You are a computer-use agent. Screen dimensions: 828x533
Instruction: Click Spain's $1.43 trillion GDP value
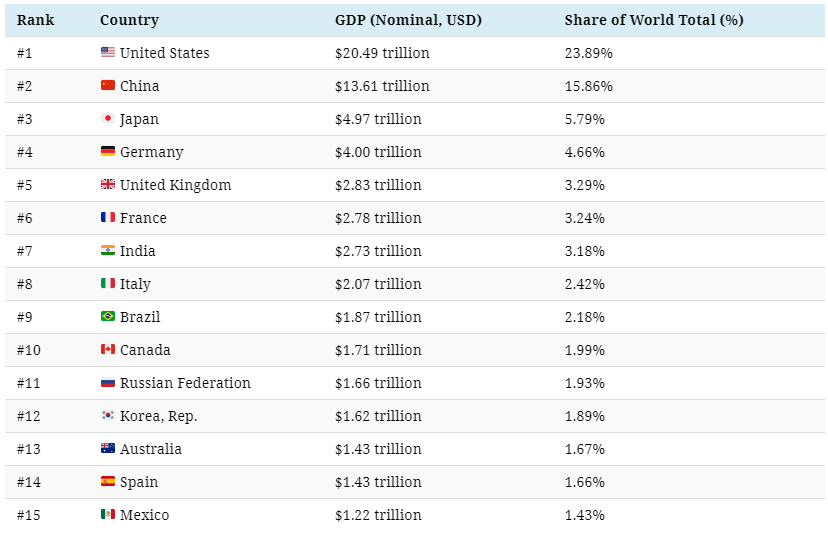pyautogui.click(x=378, y=482)
